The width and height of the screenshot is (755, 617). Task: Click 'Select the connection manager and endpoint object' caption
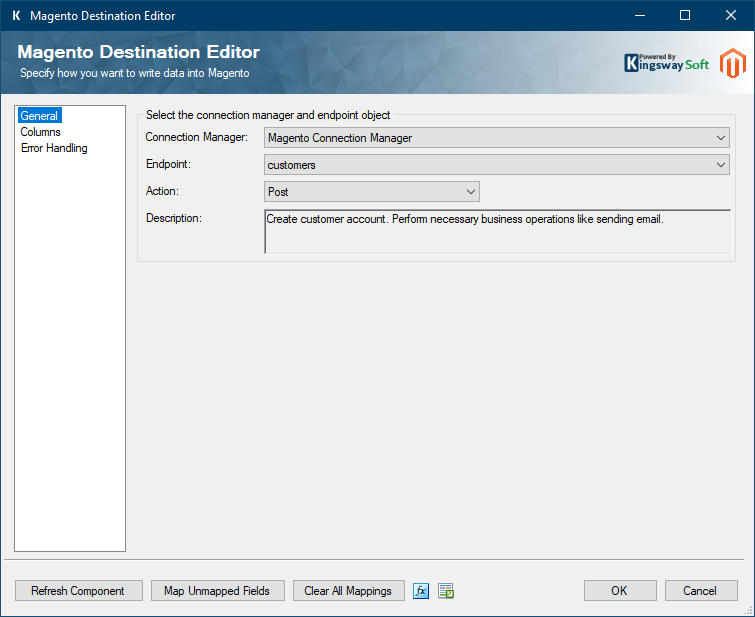coord(268,115)
